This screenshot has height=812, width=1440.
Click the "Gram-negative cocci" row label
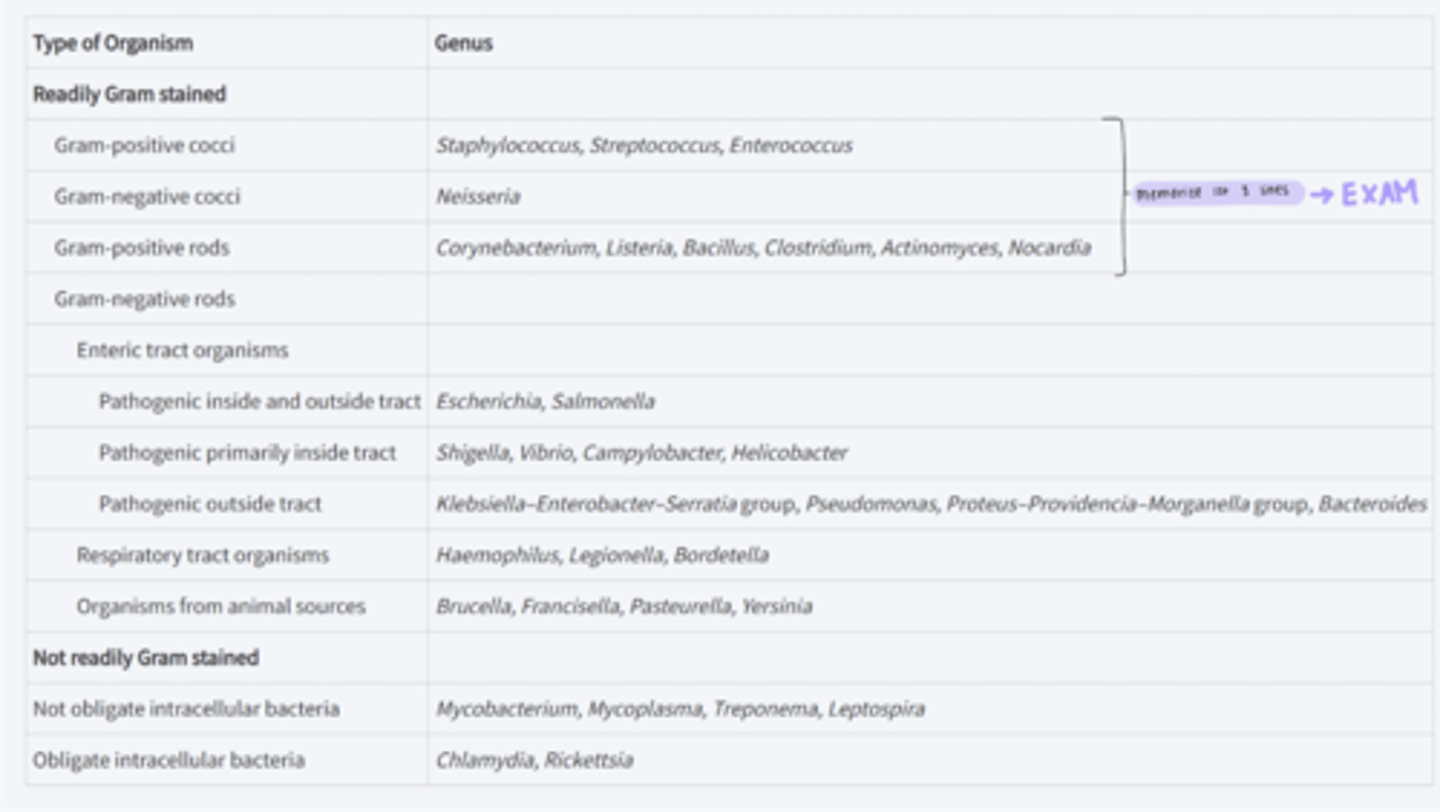click(x=147, y=196)
